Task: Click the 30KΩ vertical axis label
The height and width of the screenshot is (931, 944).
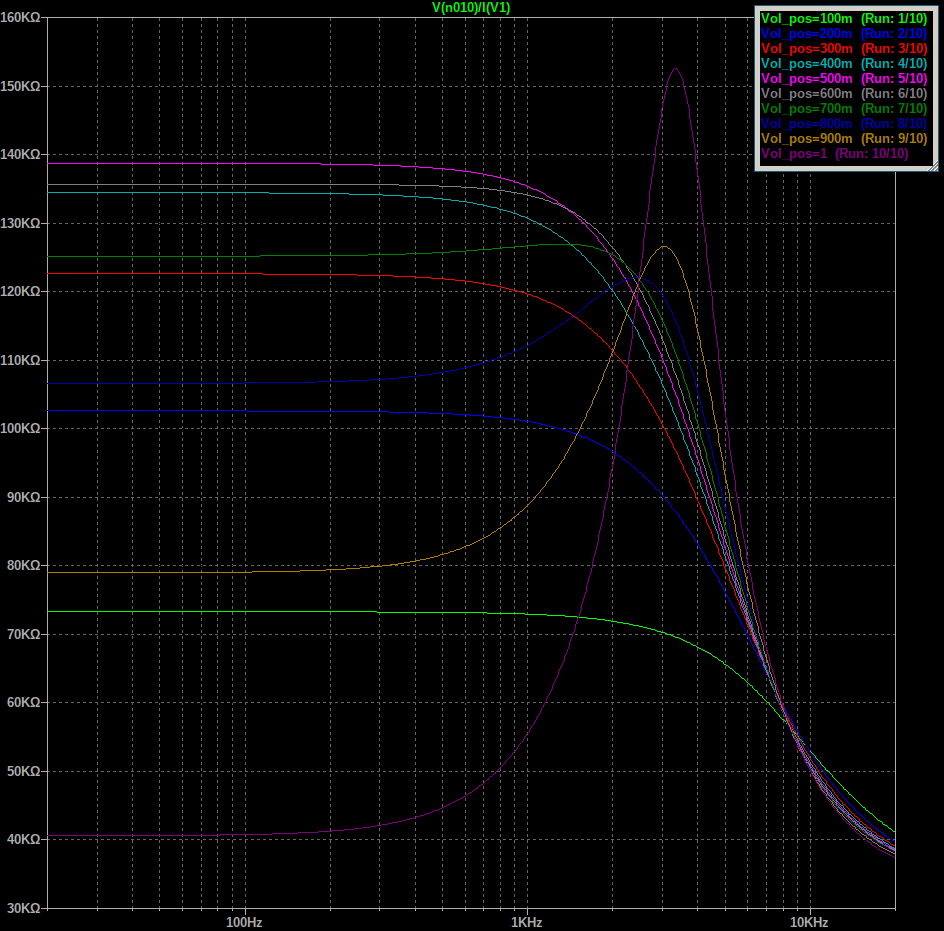Action: click(x=23, y=908)
